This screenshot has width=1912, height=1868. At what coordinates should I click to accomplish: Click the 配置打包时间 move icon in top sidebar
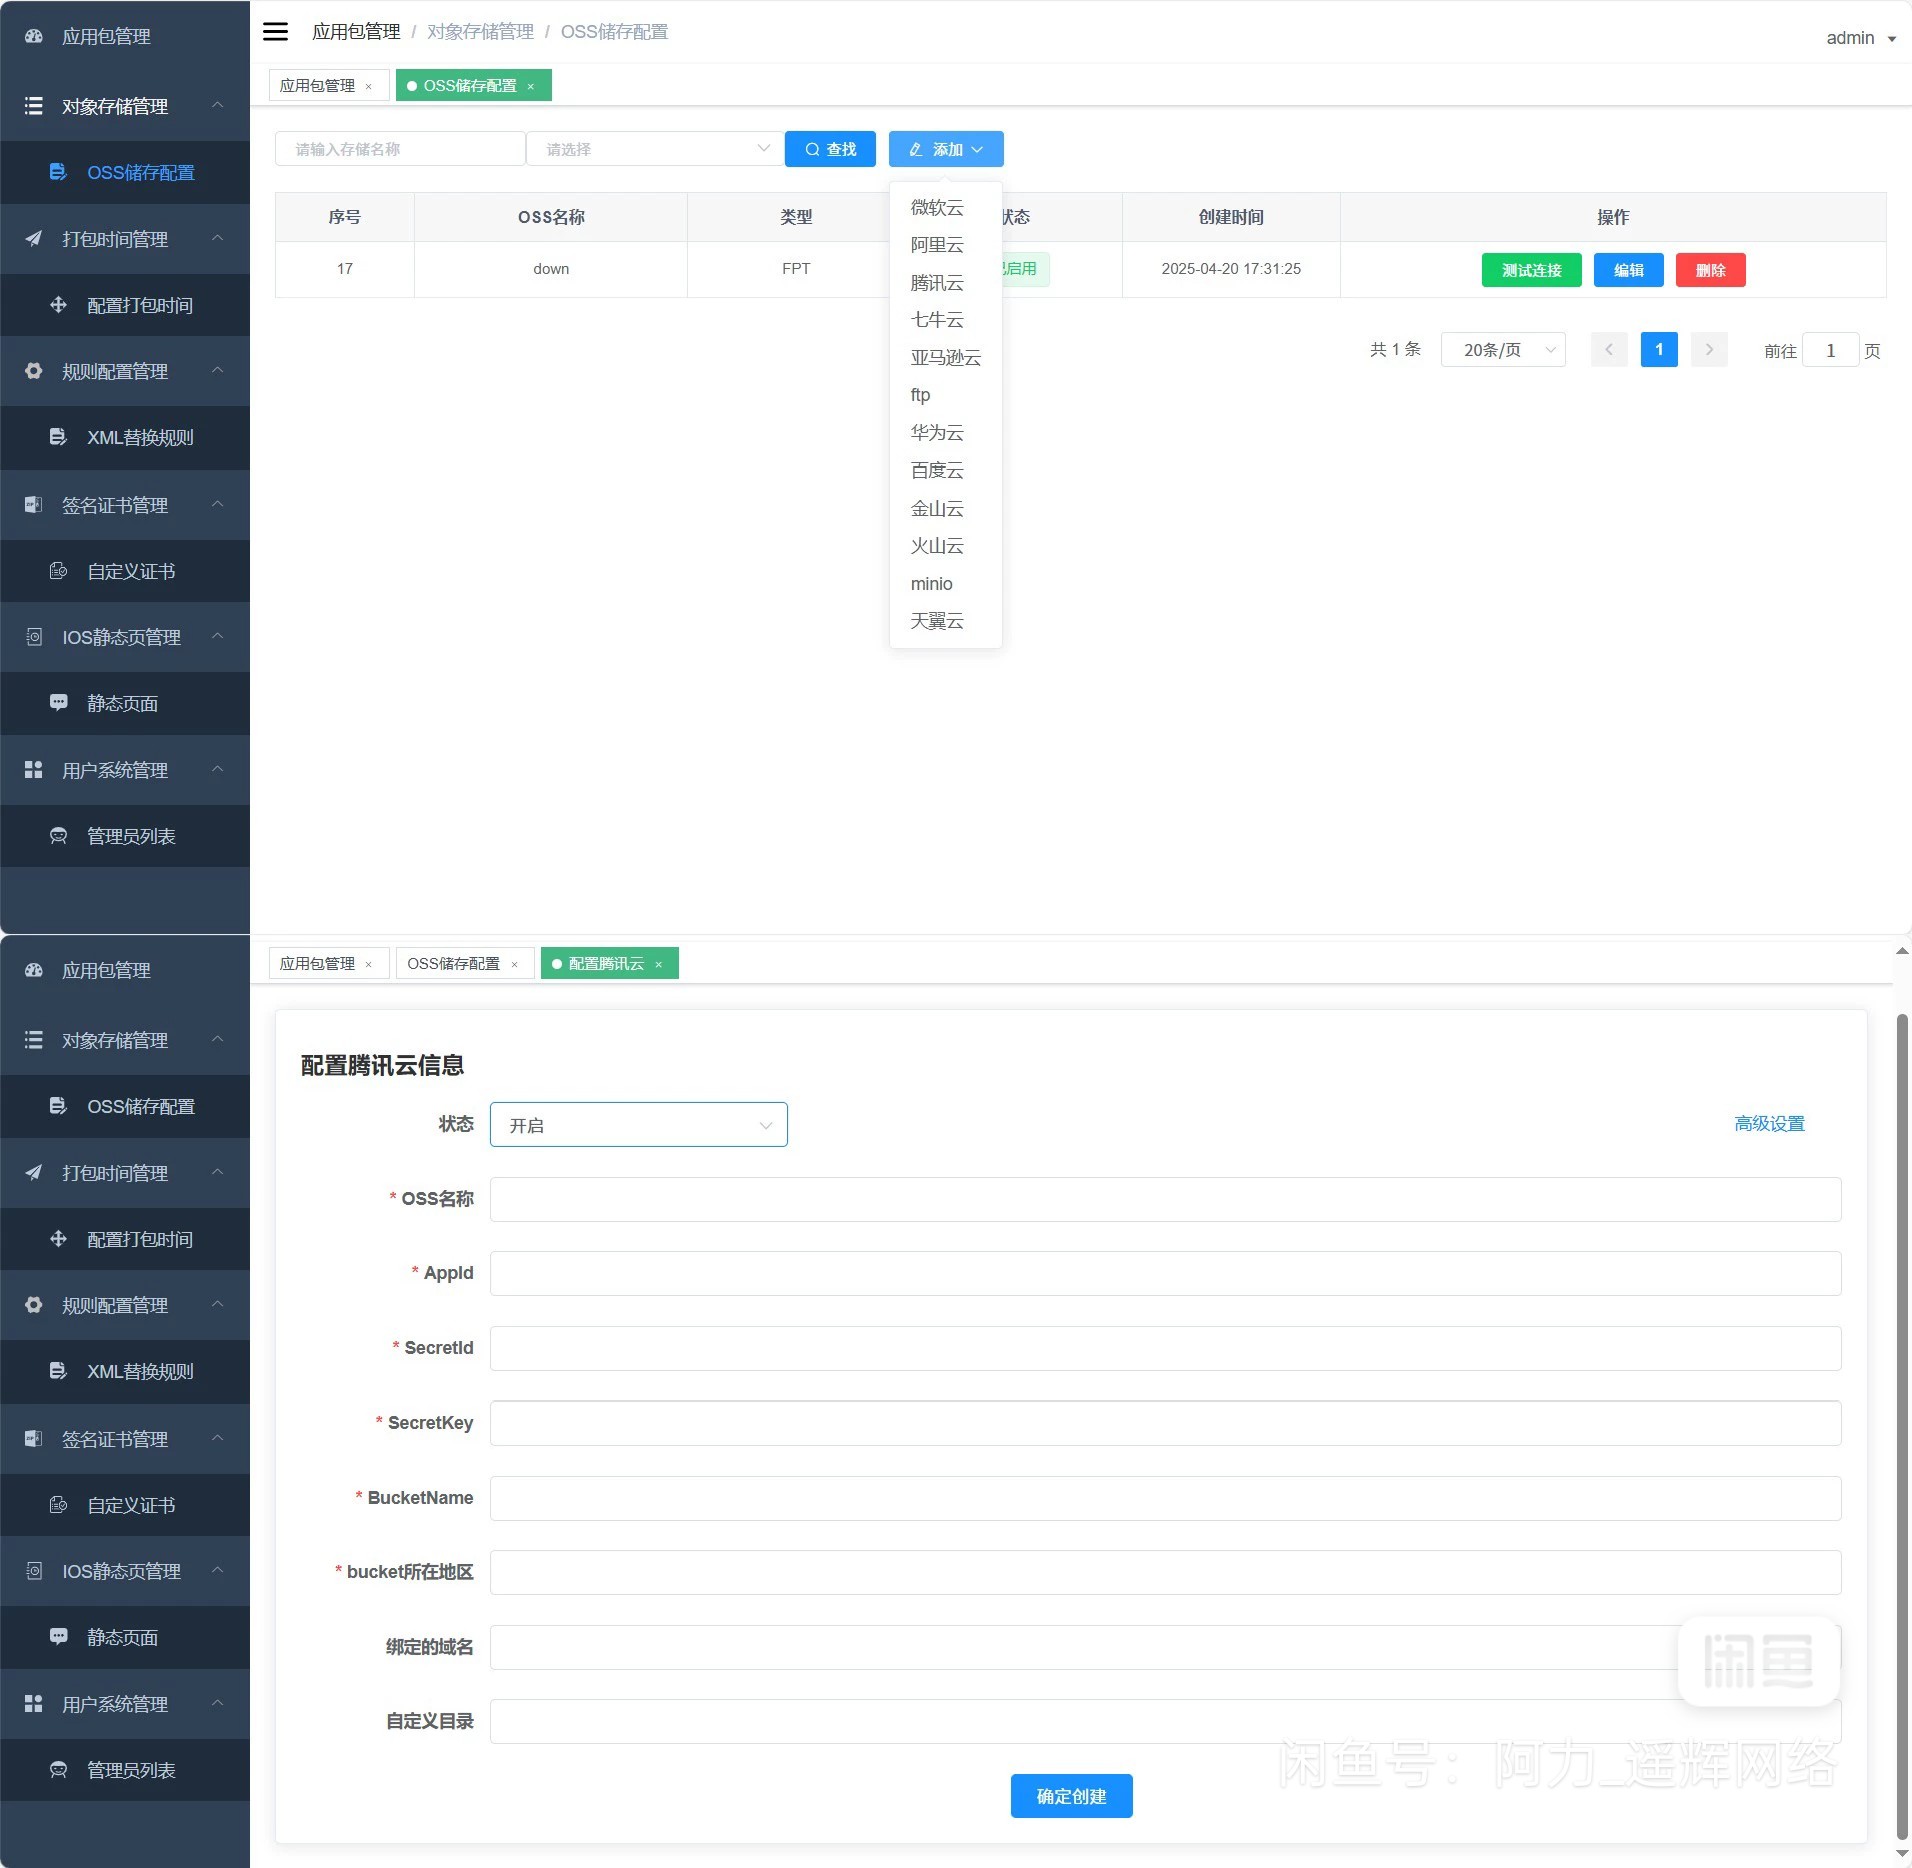[59, 305]
